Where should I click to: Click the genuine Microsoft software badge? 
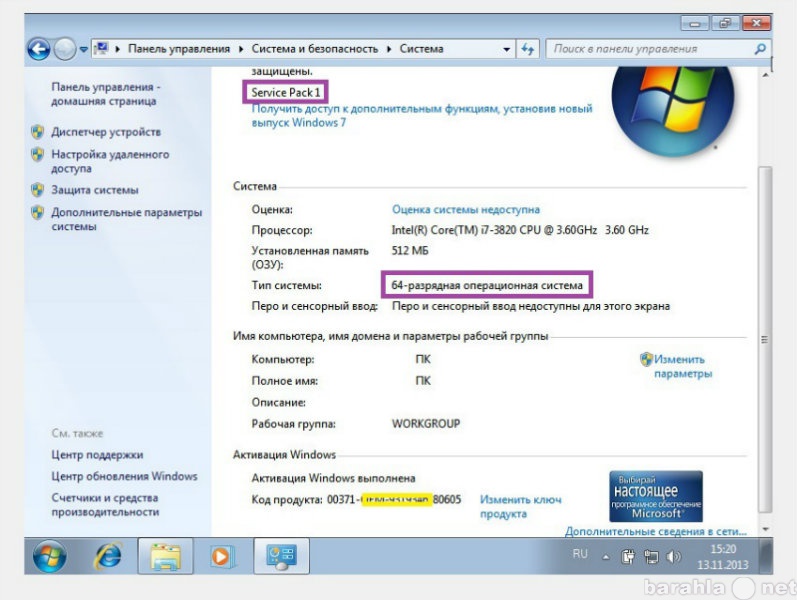(656, 496)
